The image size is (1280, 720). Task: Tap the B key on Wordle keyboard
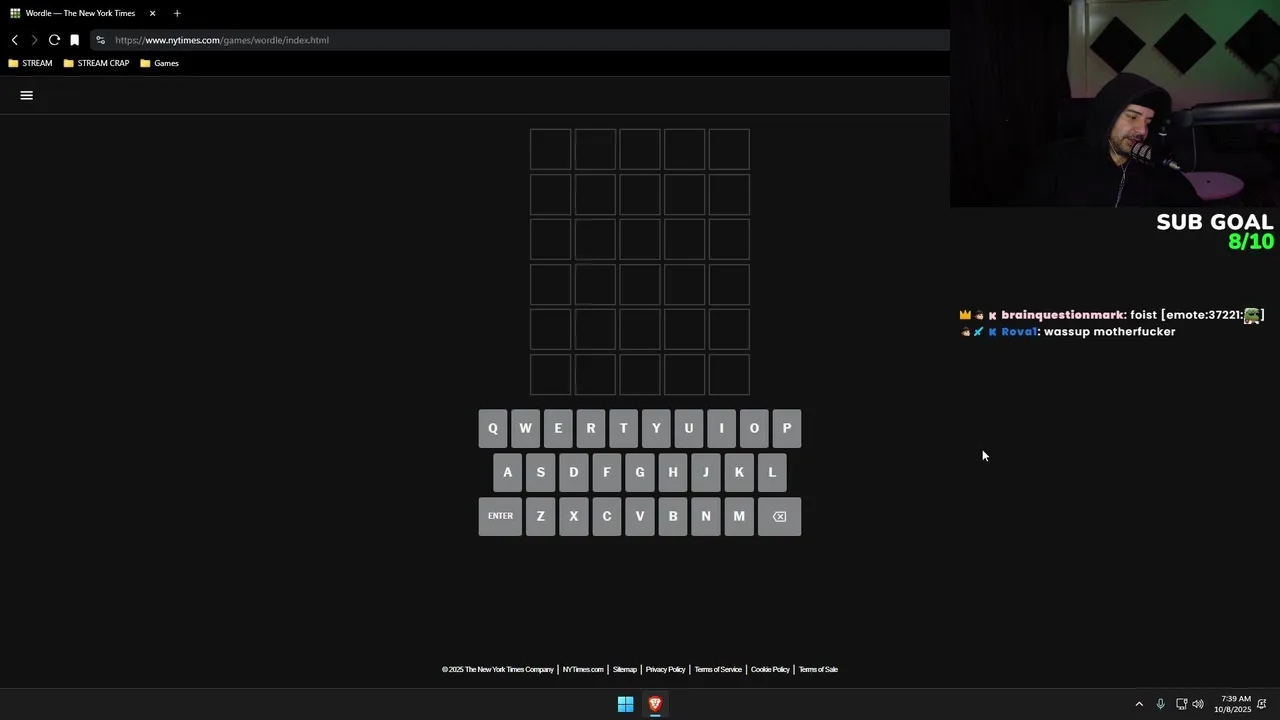click(x=673, y=516)
